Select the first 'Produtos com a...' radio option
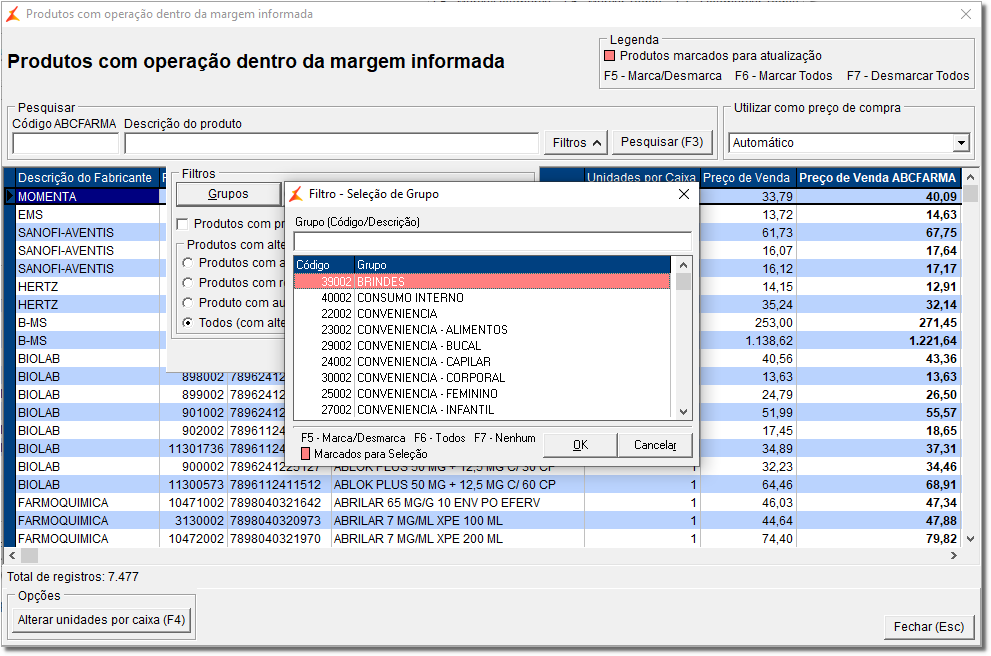The image size is (991, 656). [188, 262]
